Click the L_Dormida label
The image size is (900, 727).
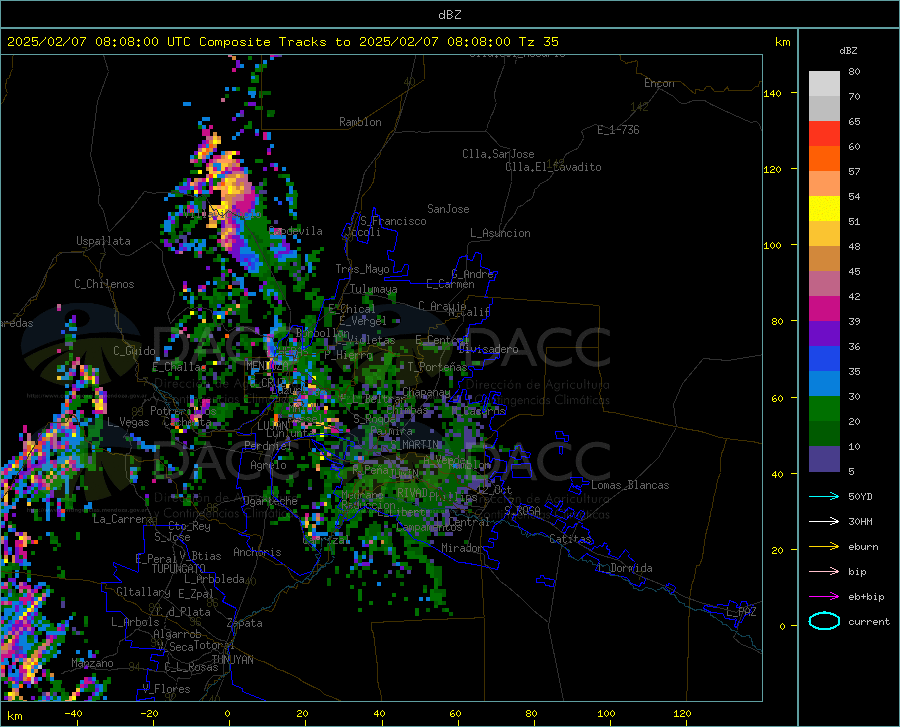coord(624,568)
